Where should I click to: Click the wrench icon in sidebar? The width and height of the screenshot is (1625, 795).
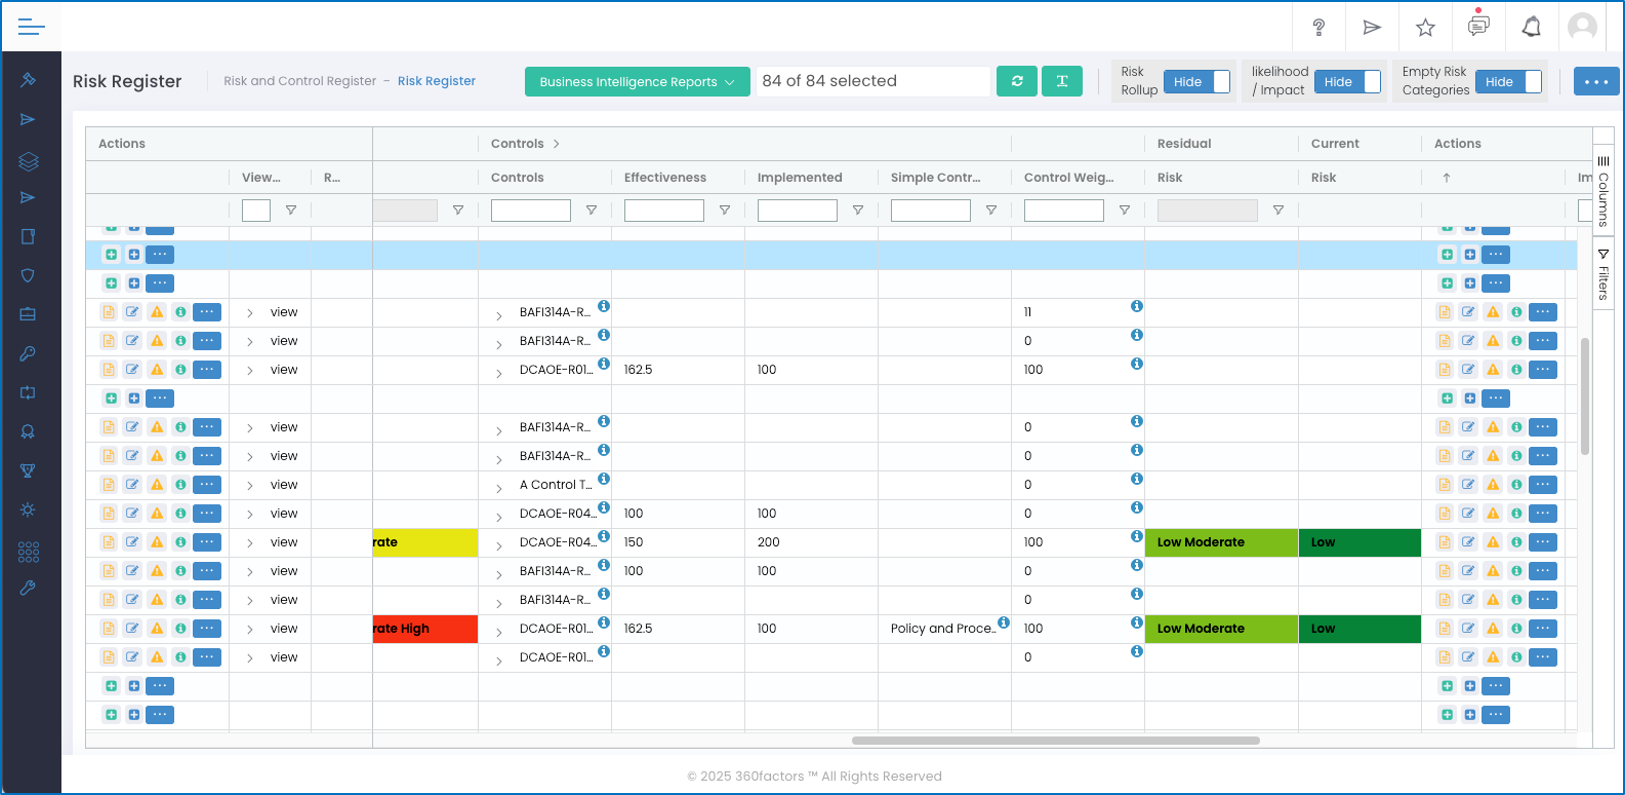(x=28, y=588)
